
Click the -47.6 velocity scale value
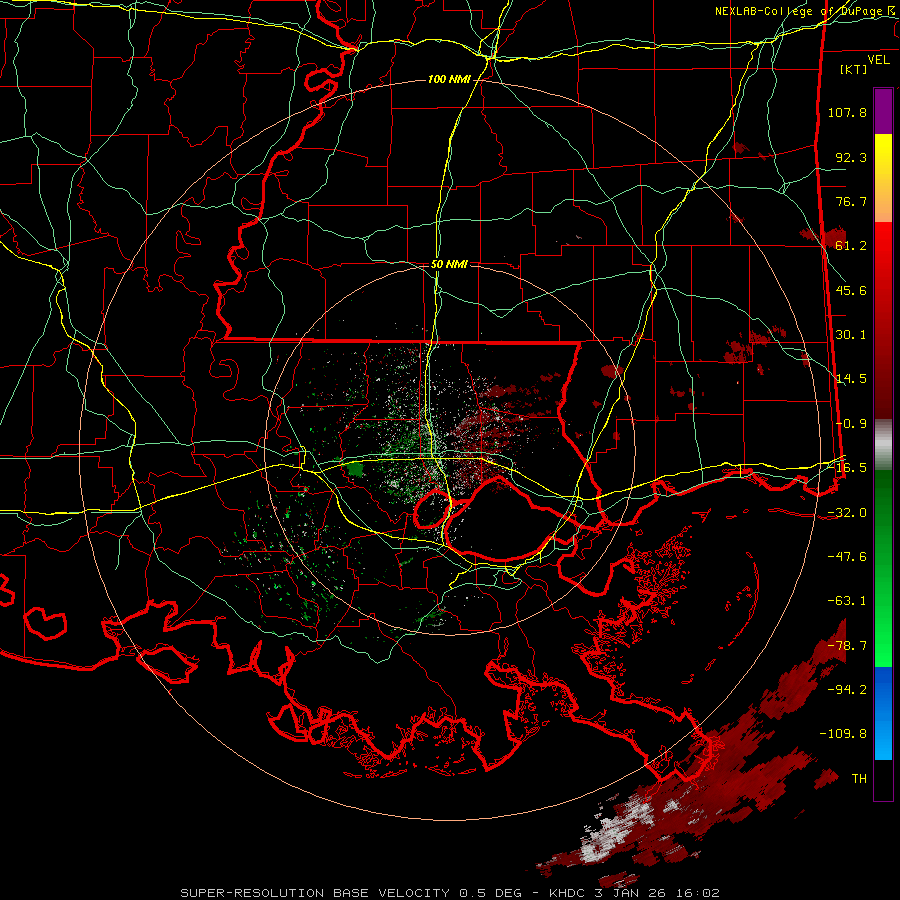847,557
